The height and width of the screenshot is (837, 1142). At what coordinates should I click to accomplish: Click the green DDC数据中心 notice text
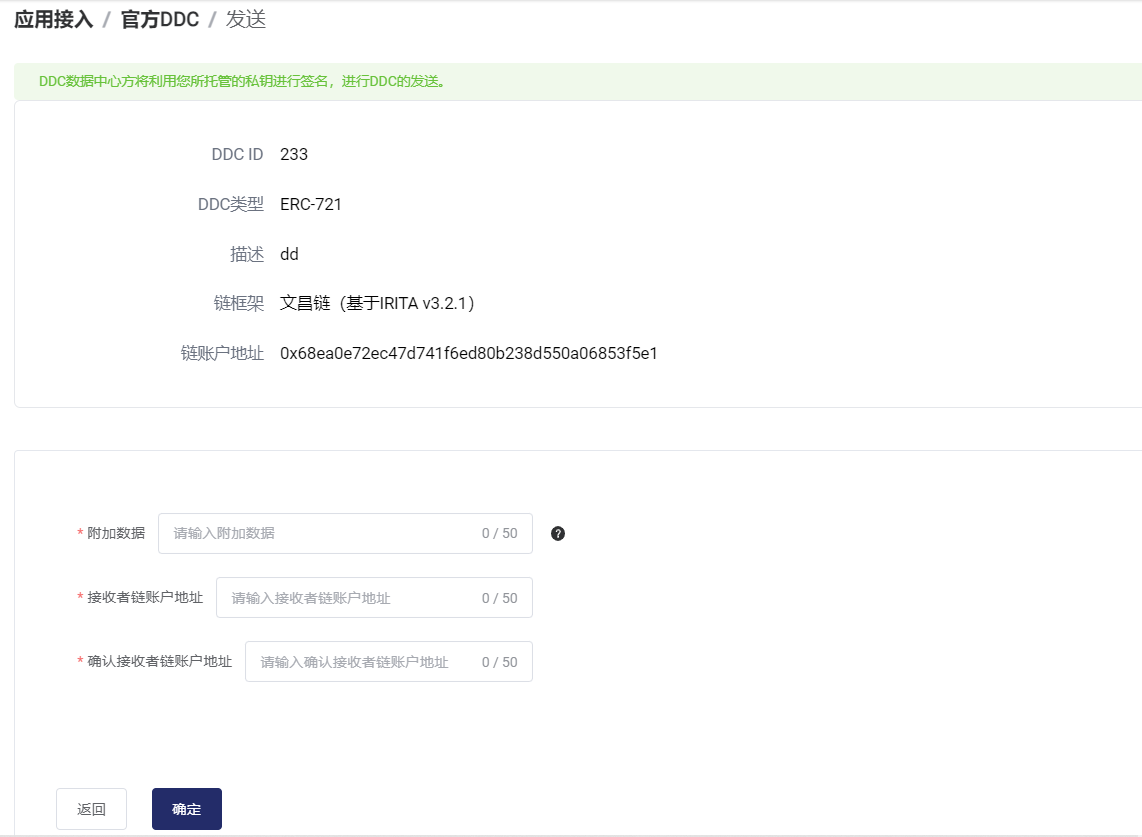242,82
